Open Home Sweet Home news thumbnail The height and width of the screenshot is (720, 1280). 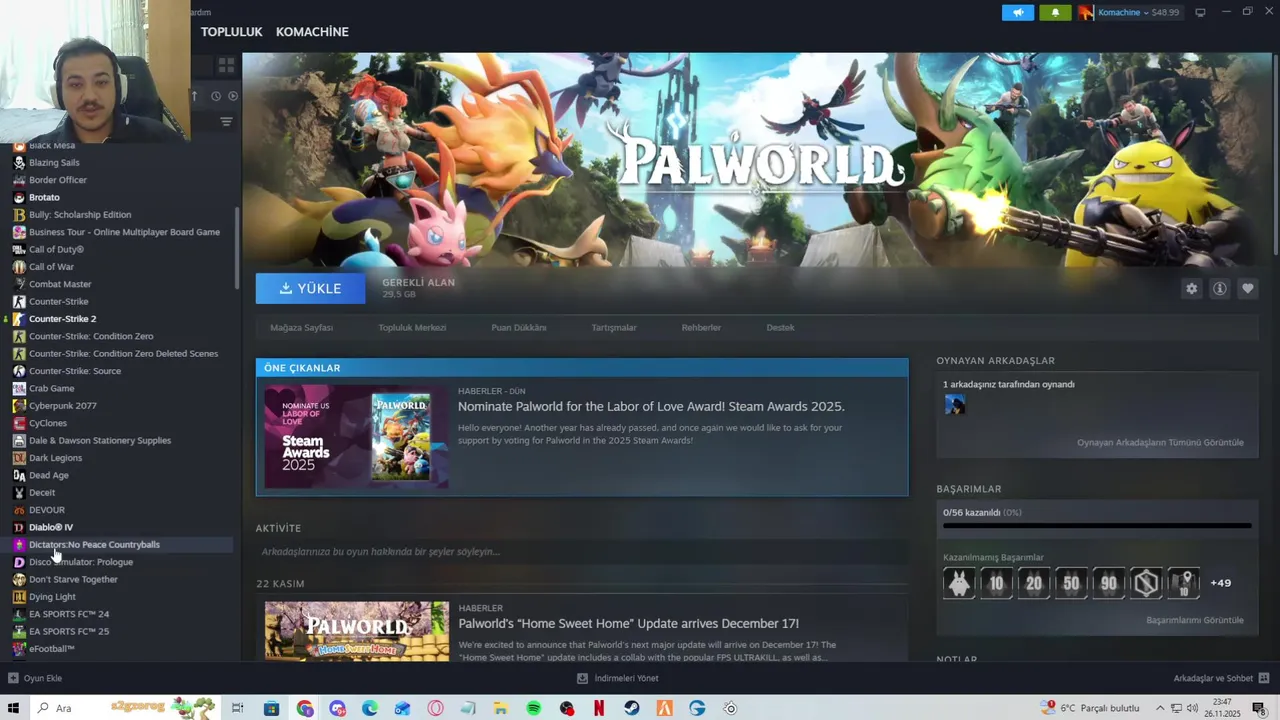coord(356,630)
